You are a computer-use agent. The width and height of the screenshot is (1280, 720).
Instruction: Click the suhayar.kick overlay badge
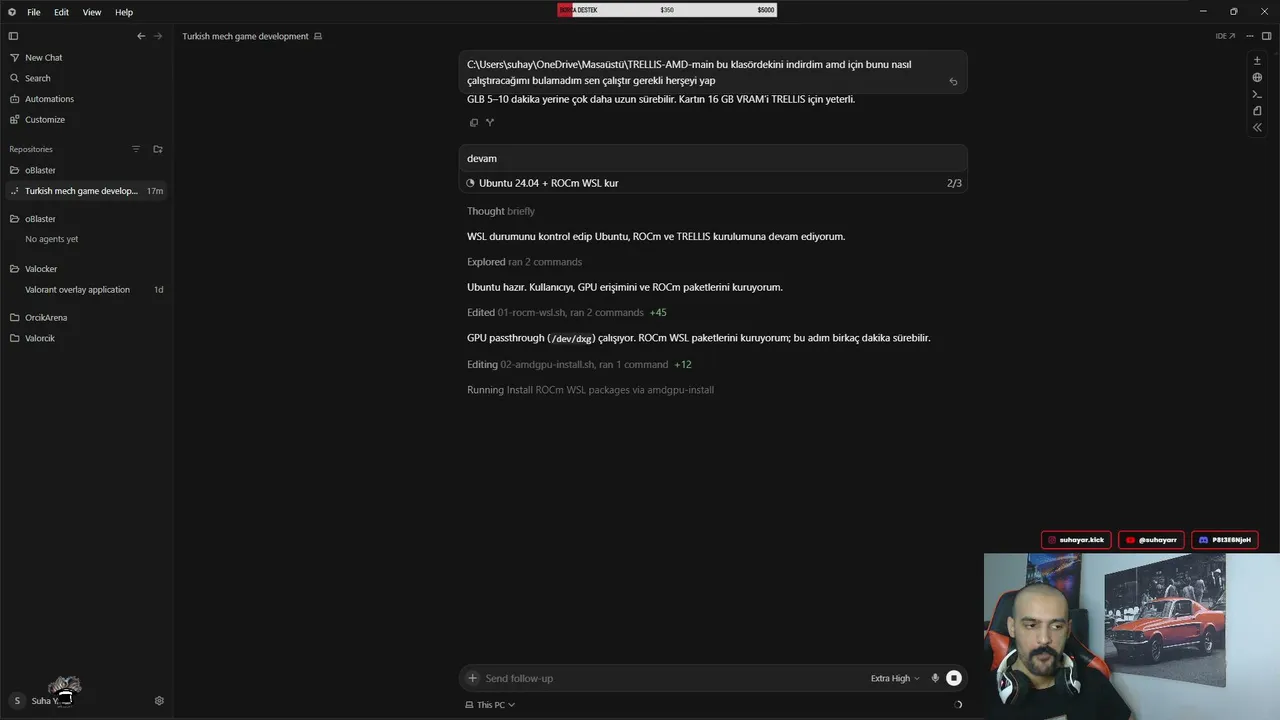[1076, 540]
